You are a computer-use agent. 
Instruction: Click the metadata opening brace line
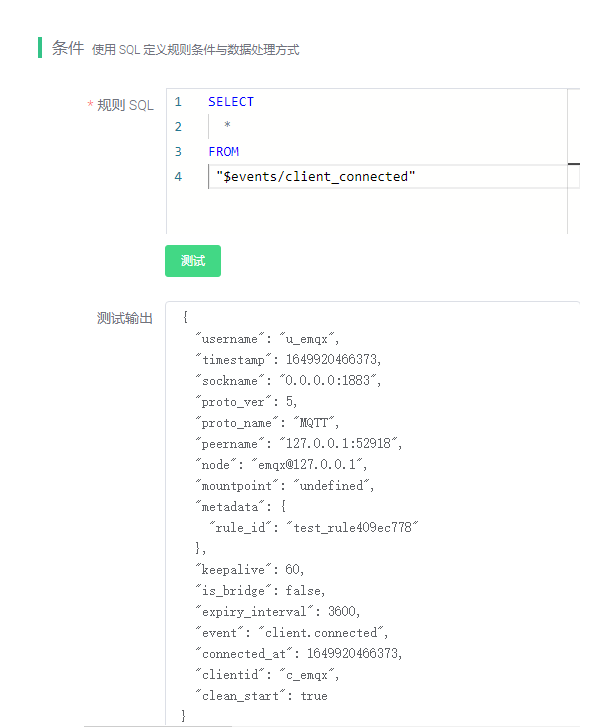coord(241,506)
